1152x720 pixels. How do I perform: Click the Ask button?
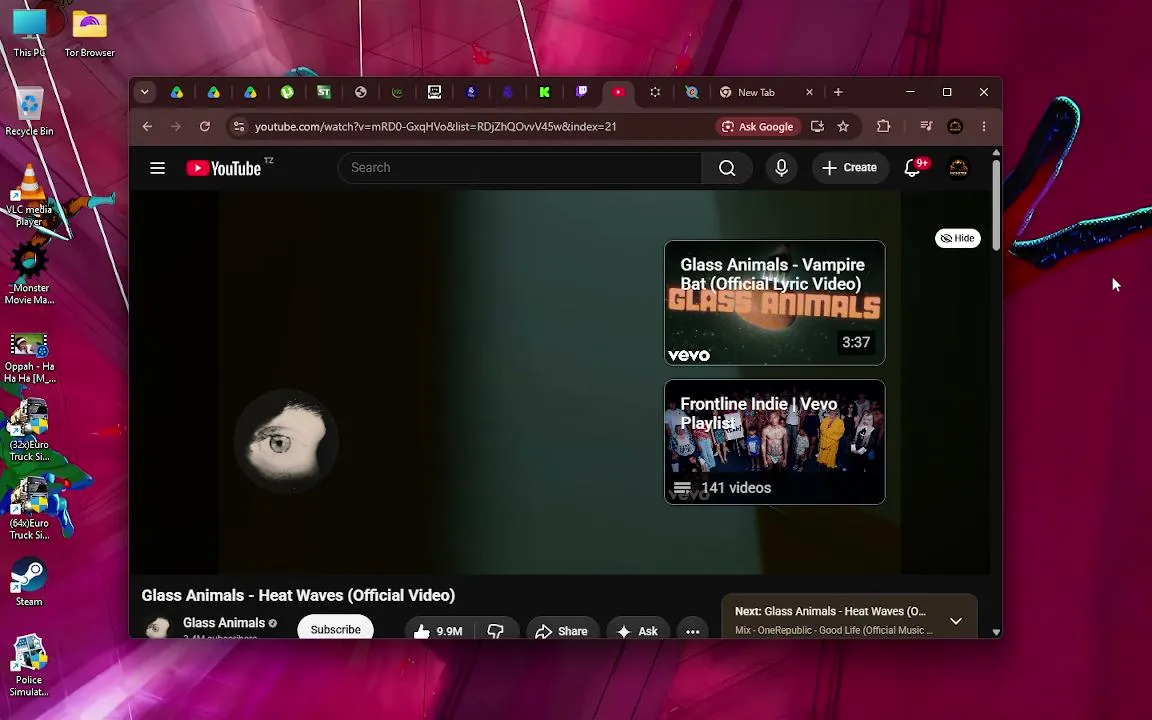[x=638, y=631]
